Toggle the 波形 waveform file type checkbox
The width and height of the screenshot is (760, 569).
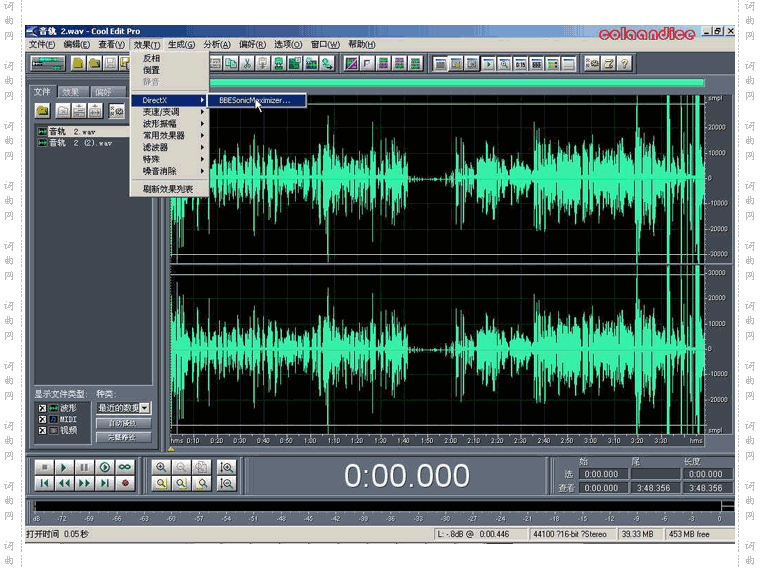(42, 408)
